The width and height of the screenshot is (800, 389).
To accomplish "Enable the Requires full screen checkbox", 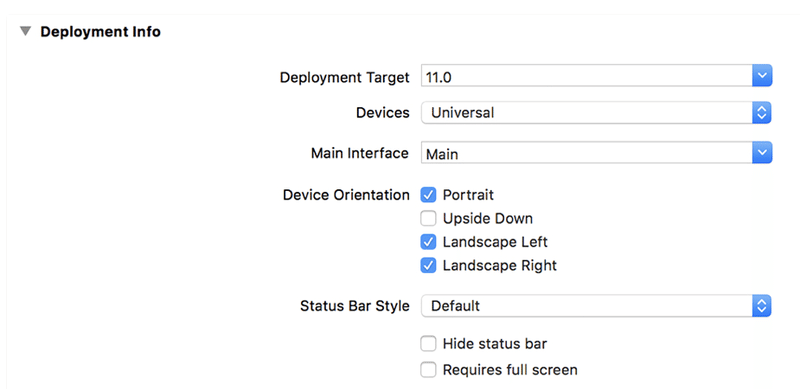I will [428, 370].
